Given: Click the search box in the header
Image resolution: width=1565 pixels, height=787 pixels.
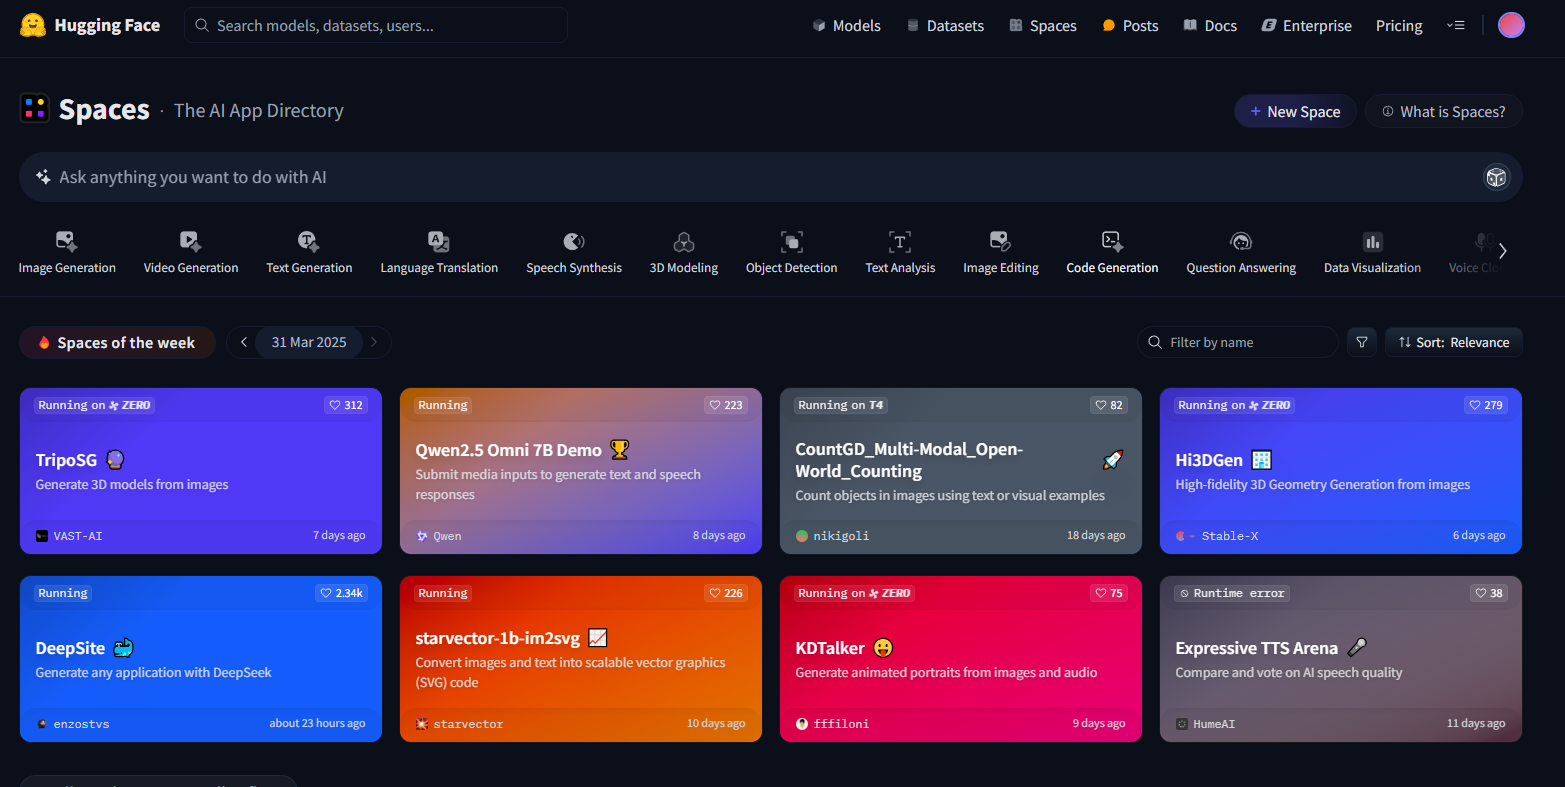Looking at the screenshot, I should (375, 25).
